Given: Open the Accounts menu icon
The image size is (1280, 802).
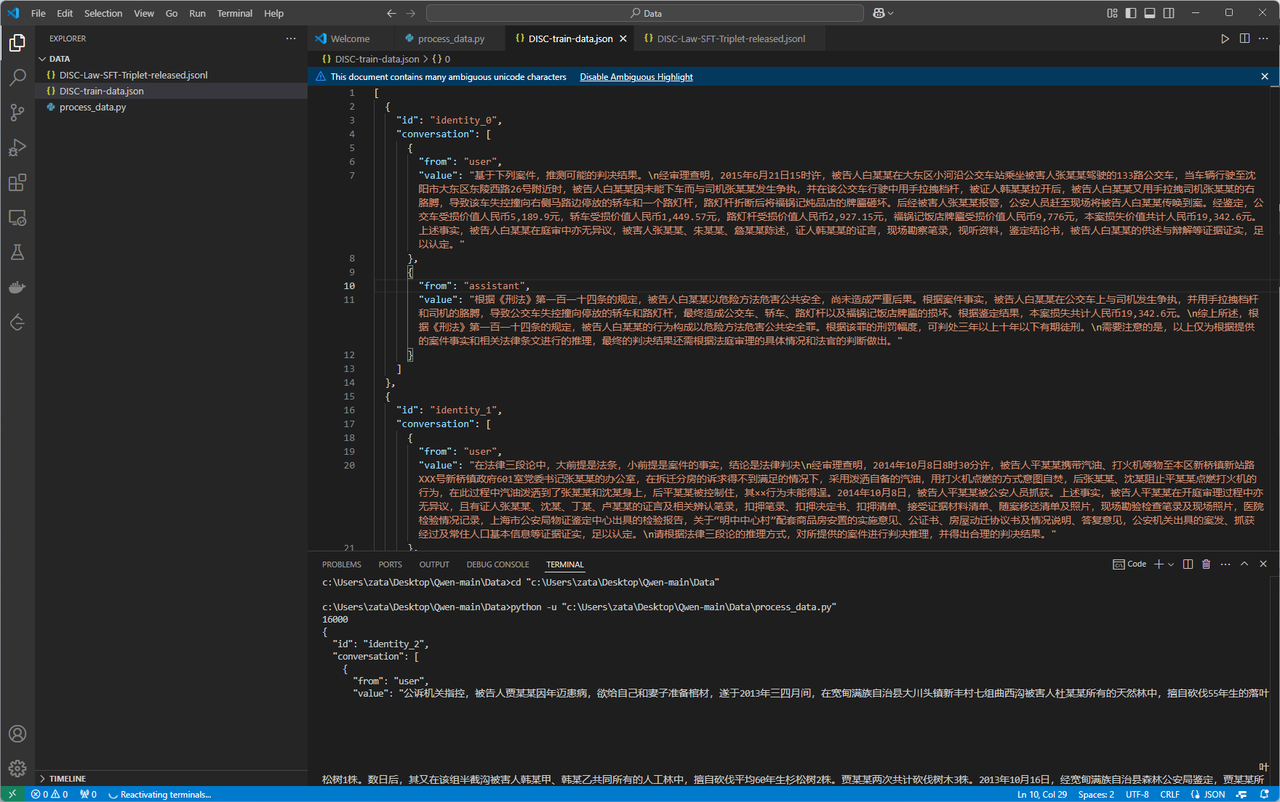Looking at the screenshot, I should click(x=17, y=734).
